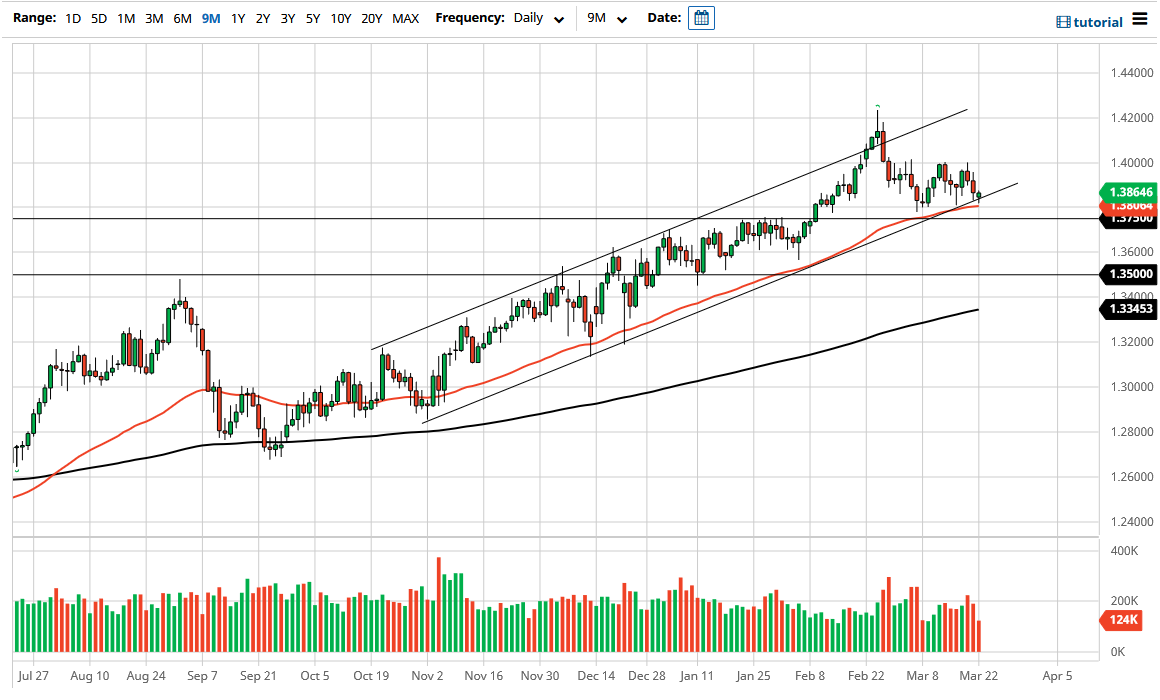This screenshot has width=1160, height=700.
Task: Click the green 1.38646 price label
Action: 1131,192
